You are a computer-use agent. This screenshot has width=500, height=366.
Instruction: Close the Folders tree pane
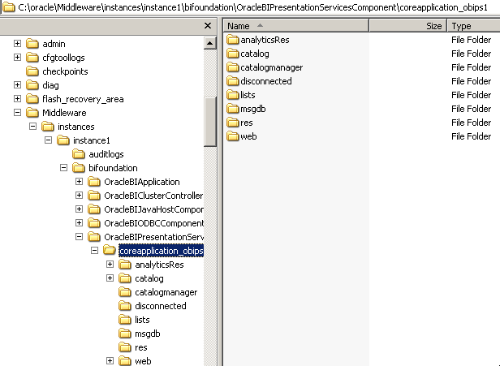pos(208,26)
